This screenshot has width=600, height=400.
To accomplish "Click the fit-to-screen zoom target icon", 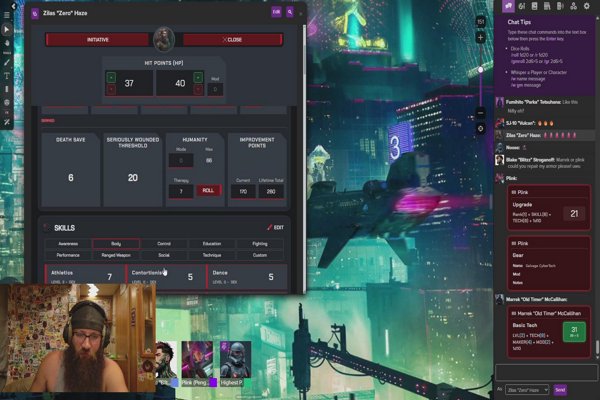I will tap(481, 129).
